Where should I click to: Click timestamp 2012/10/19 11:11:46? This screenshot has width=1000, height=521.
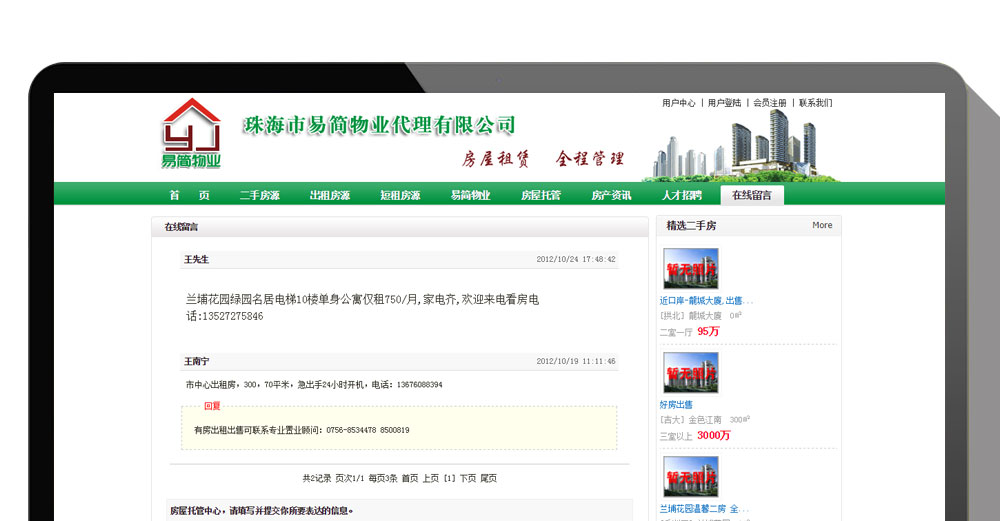tap(576, 362)
